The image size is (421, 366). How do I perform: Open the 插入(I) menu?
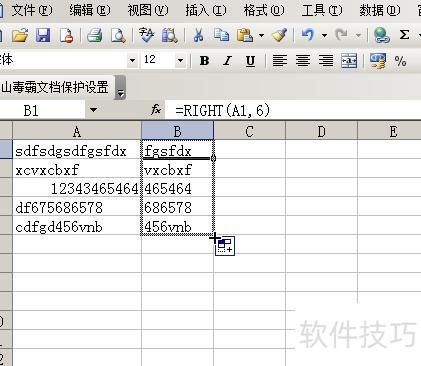coord(206,10)
